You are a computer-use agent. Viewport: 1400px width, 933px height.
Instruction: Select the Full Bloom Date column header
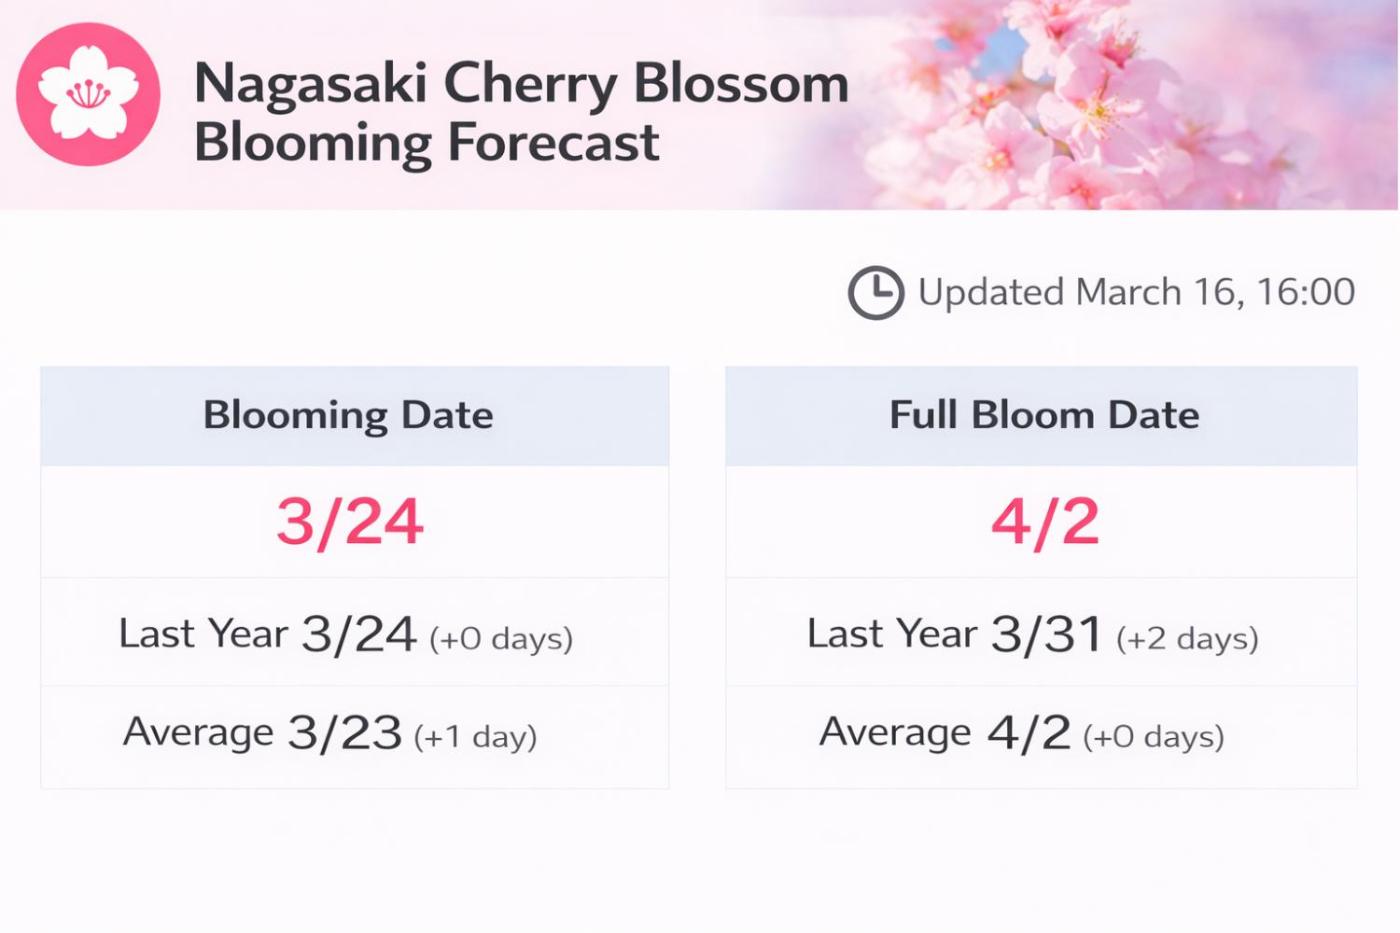click(x=1044, y=415)
